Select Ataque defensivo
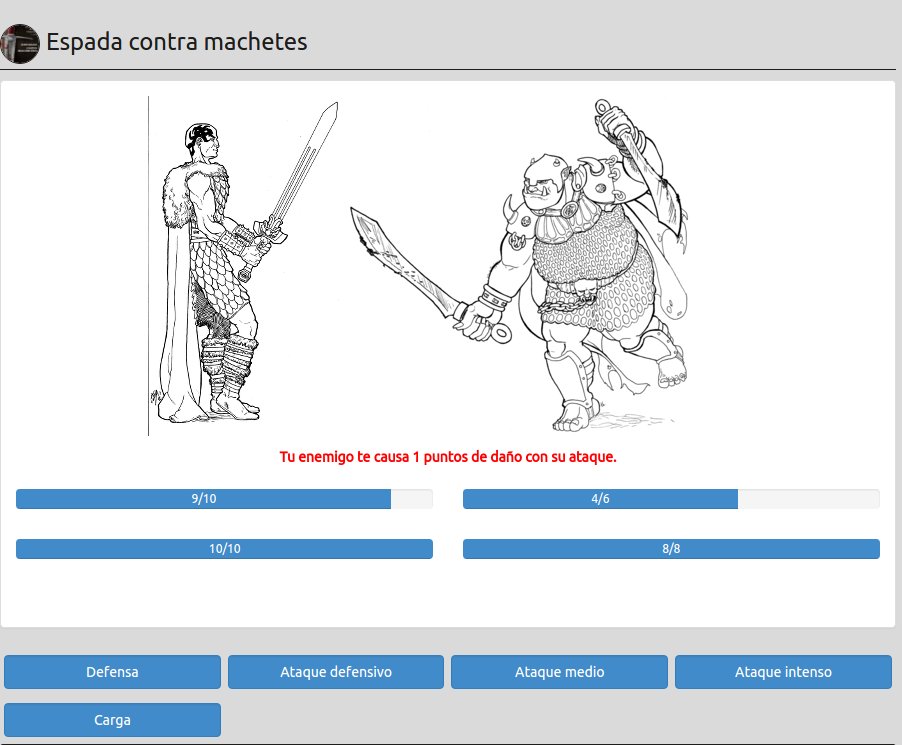Image resolution: width=902 pixels, height=745 pixels. pos(336,672)
